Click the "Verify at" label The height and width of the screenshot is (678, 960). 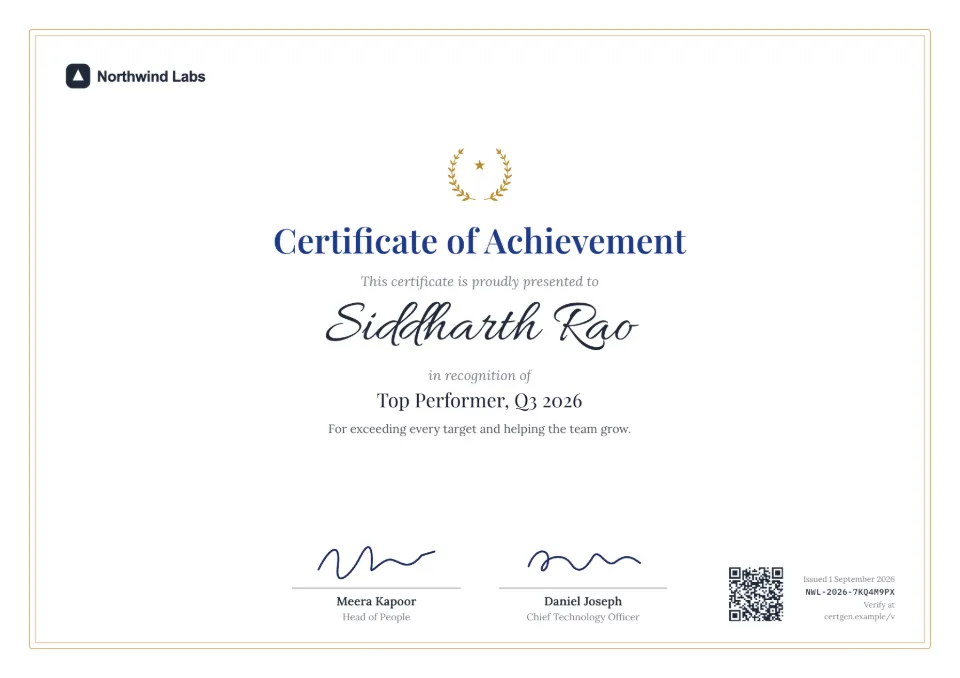pyautogui.click(x=879, y=605)
